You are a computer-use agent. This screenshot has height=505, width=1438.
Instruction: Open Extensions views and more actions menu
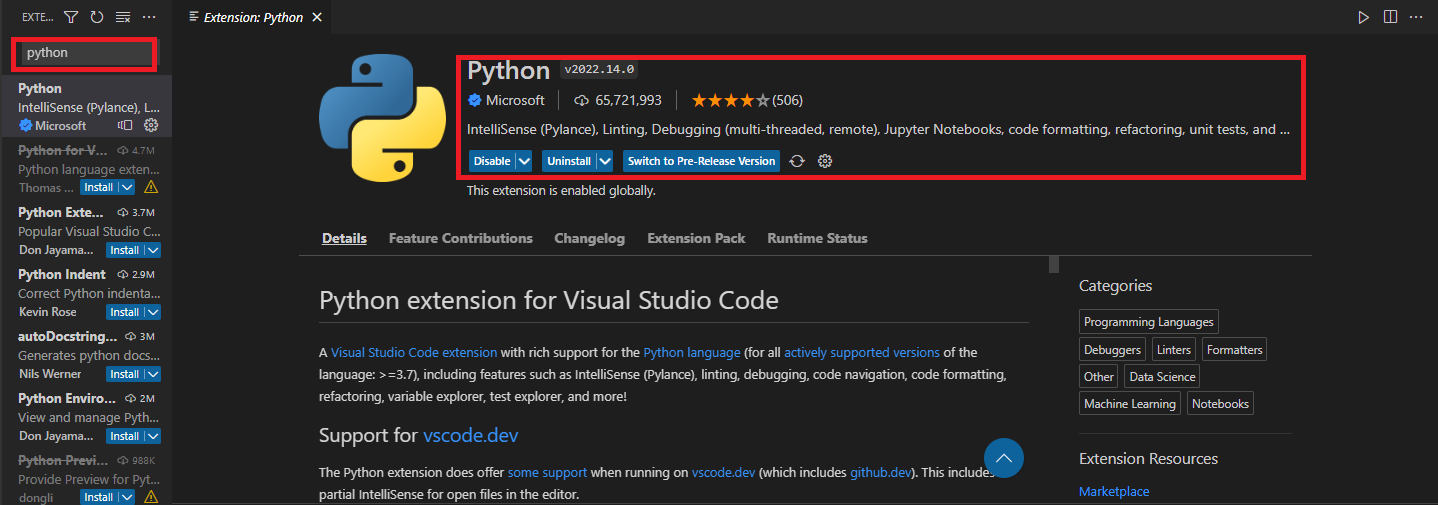pos(149,17)
